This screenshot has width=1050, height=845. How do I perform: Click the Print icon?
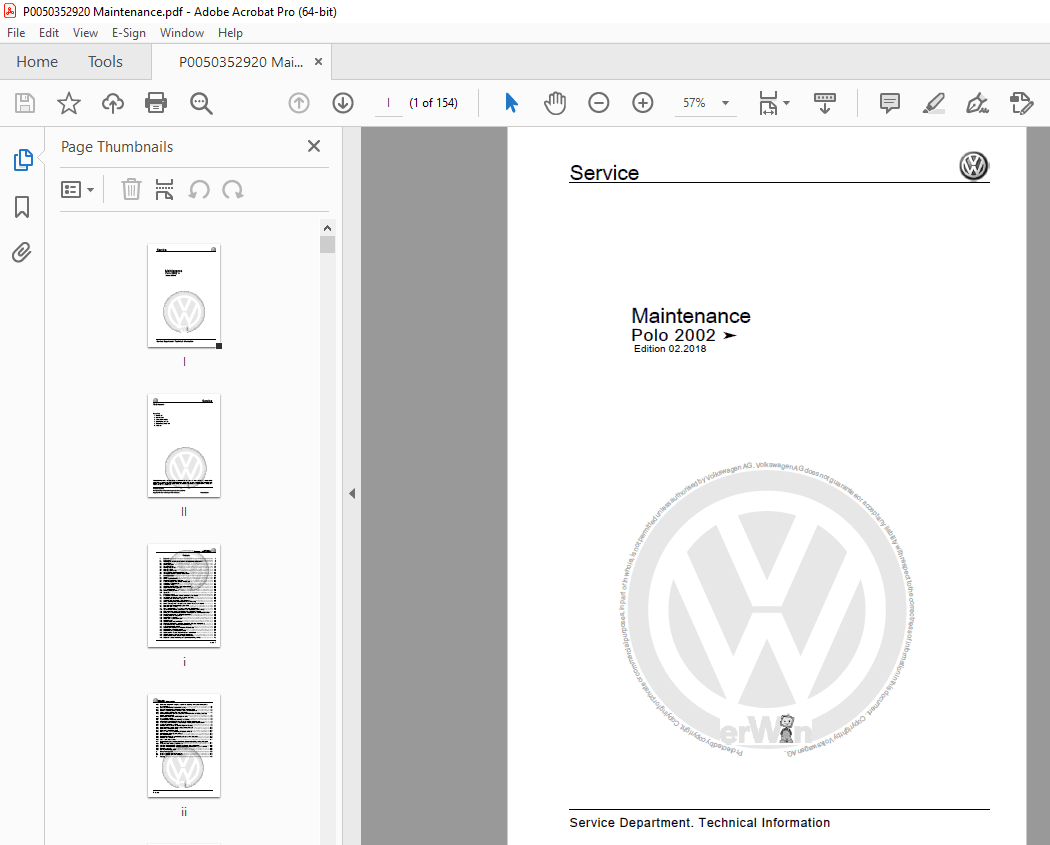click(x=156, y=103)
